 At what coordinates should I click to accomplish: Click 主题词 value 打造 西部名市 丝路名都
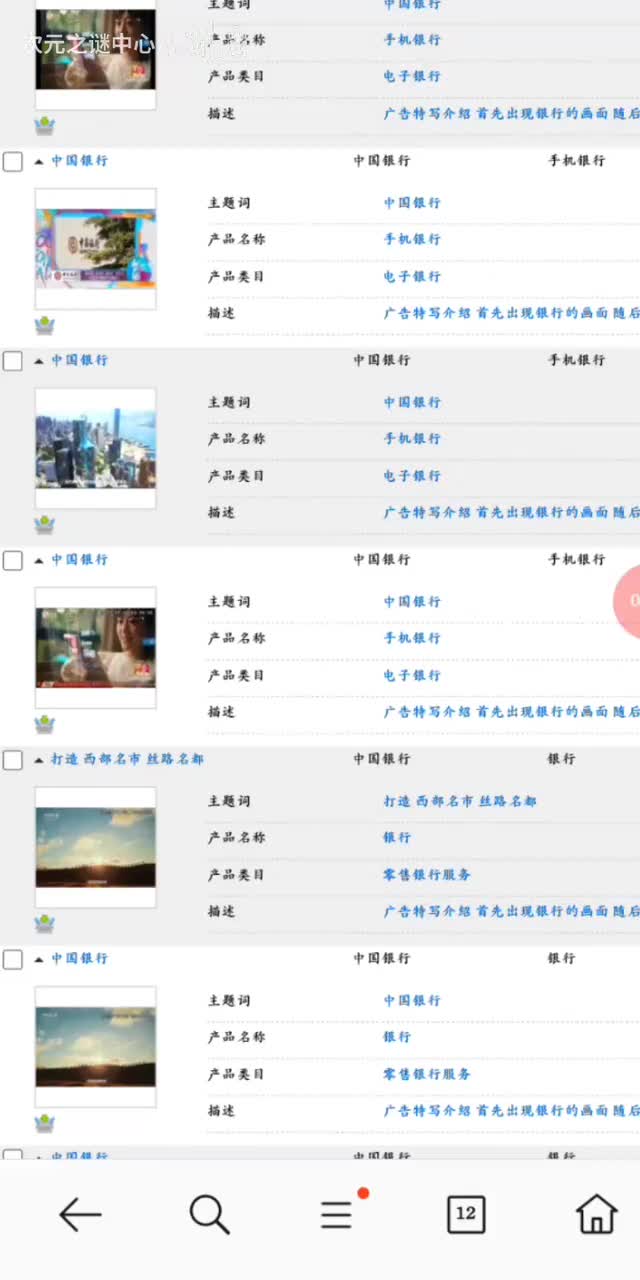point(460,801)
